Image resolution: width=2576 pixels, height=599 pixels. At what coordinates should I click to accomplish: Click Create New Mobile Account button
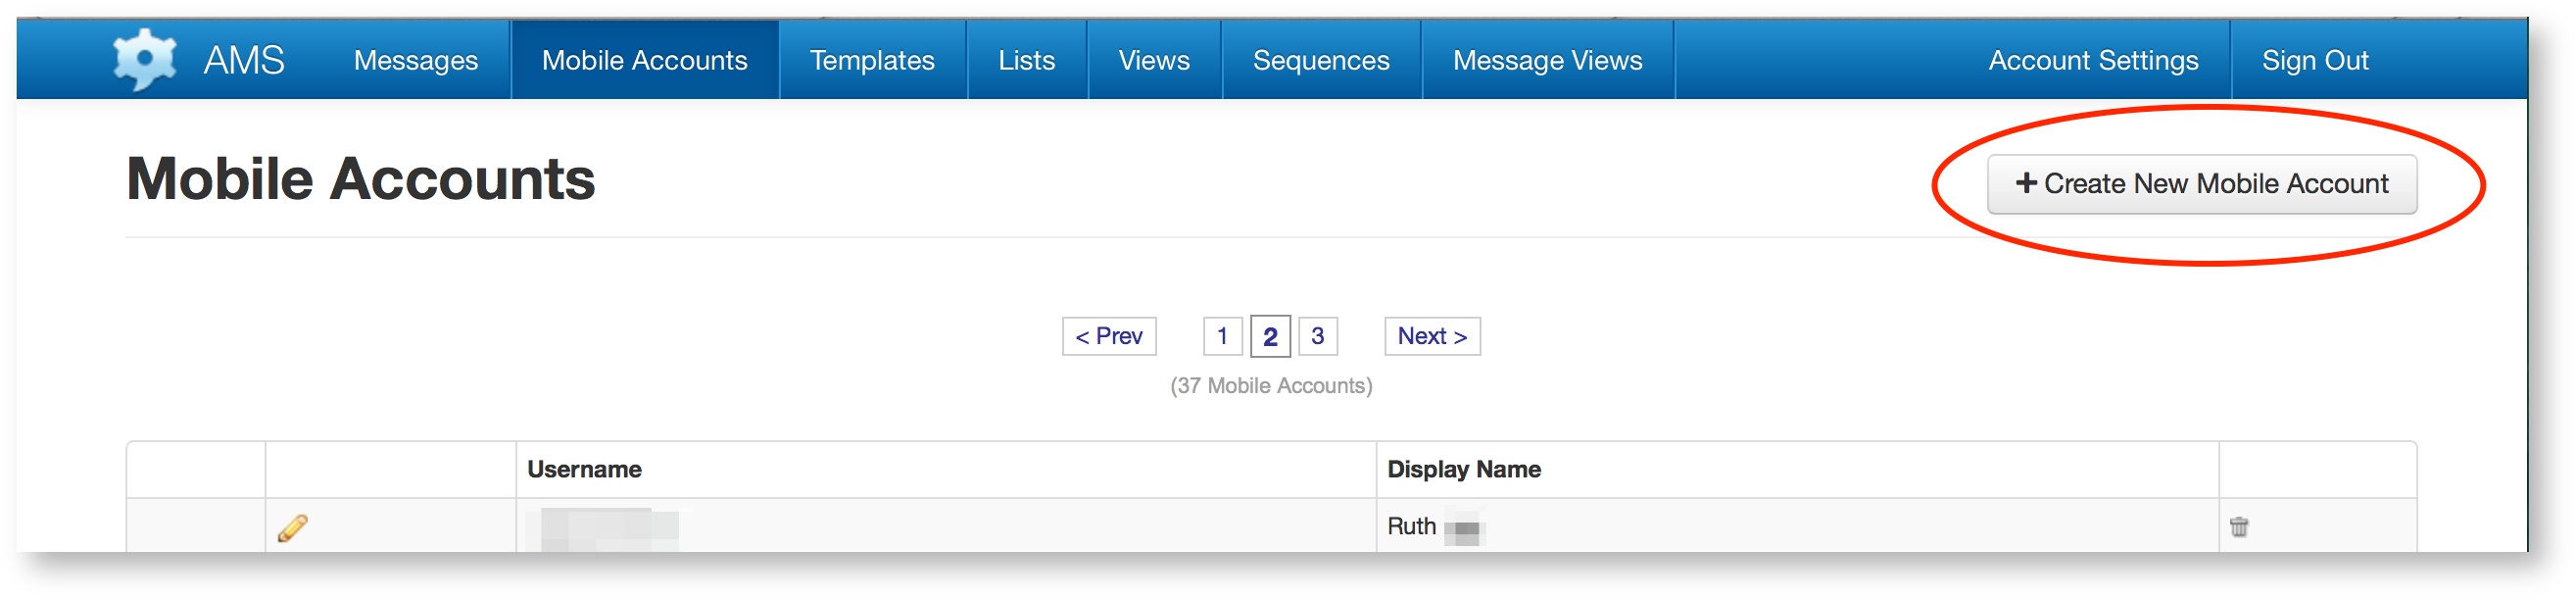click(x=2202, y=184)
